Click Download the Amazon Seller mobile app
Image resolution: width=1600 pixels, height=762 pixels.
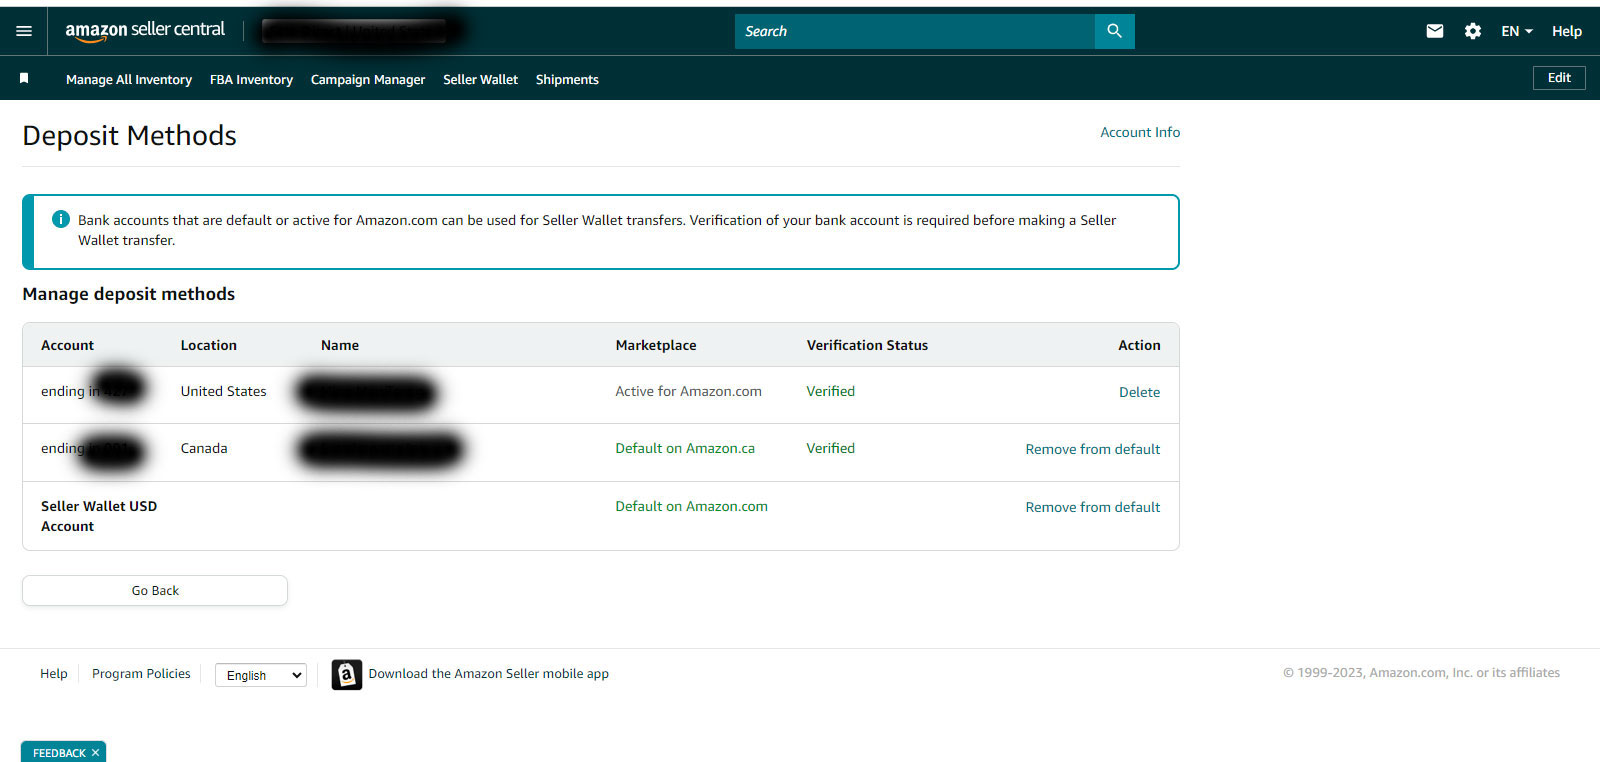pyautogui.click(x=488, y=673)
